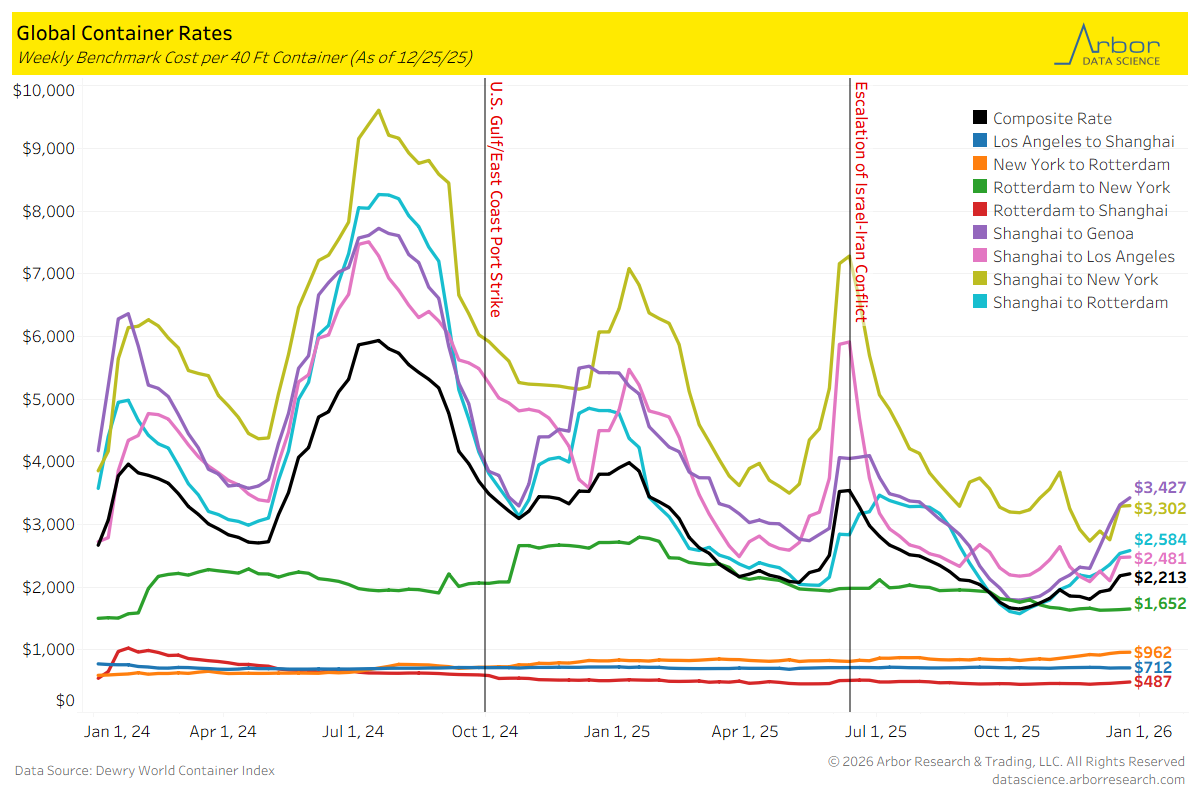The width and height of the screenshot is (1200, 800).
Task: Click the U.S. Gulf/East Coast Port Strike annotation
Action: coord(496,198)
